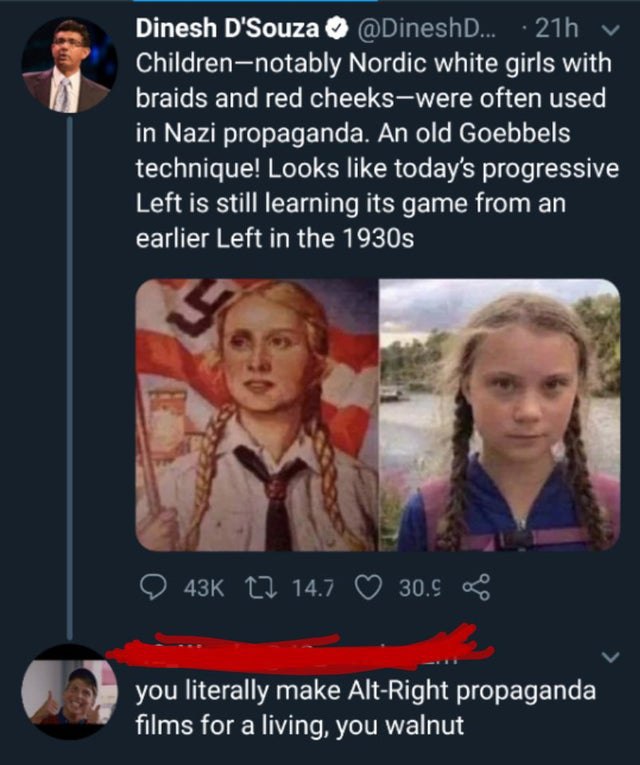Open the @DineshD... handle link

click(x=427, y=29)
